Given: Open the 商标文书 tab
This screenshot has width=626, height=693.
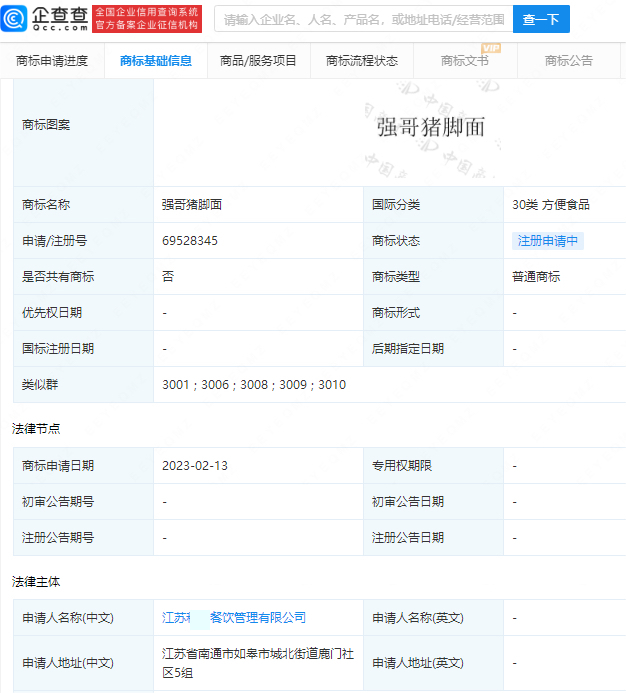Looking at the screenshot, I should (464, 61).
